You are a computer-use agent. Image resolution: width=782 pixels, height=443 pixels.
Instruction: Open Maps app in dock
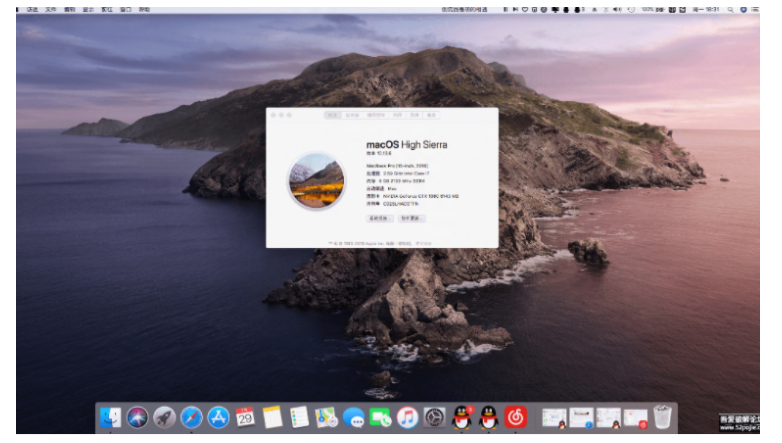[326, 417]
